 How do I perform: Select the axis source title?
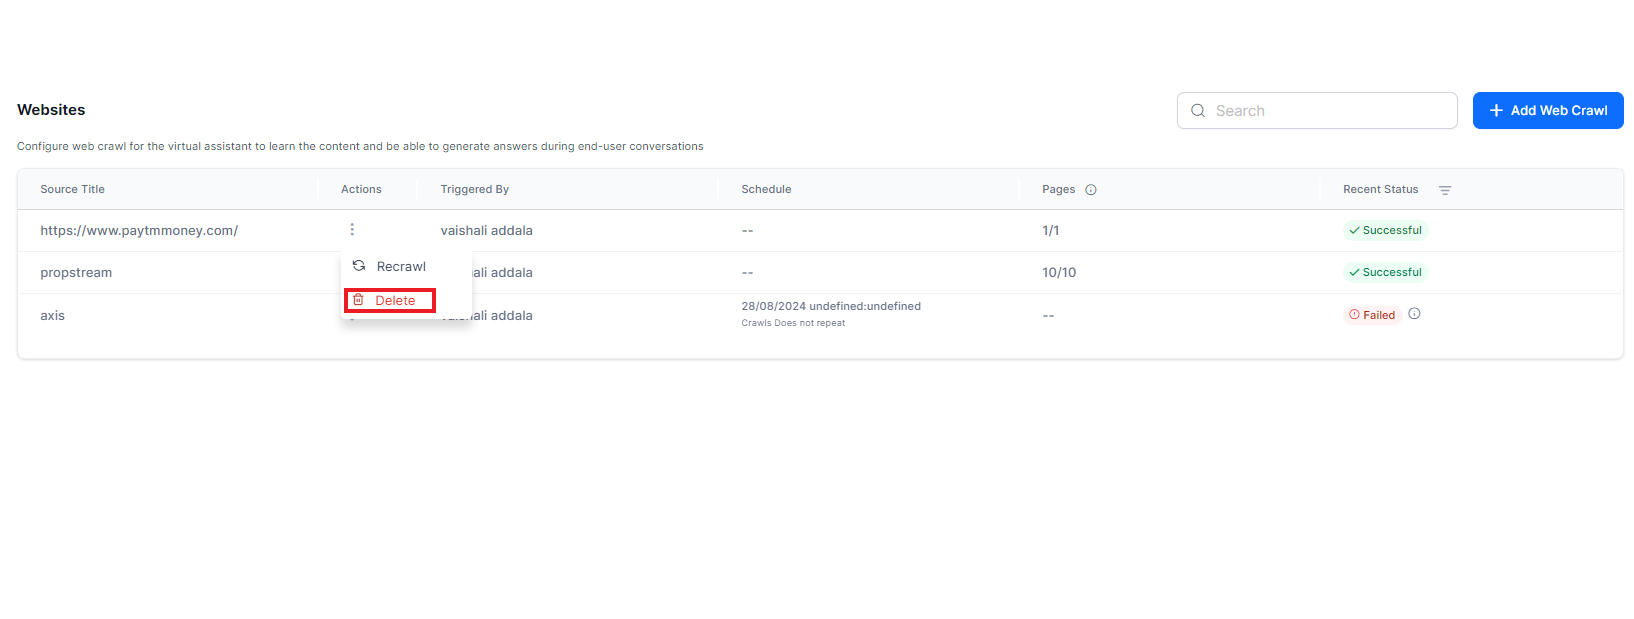coord(52,316)
